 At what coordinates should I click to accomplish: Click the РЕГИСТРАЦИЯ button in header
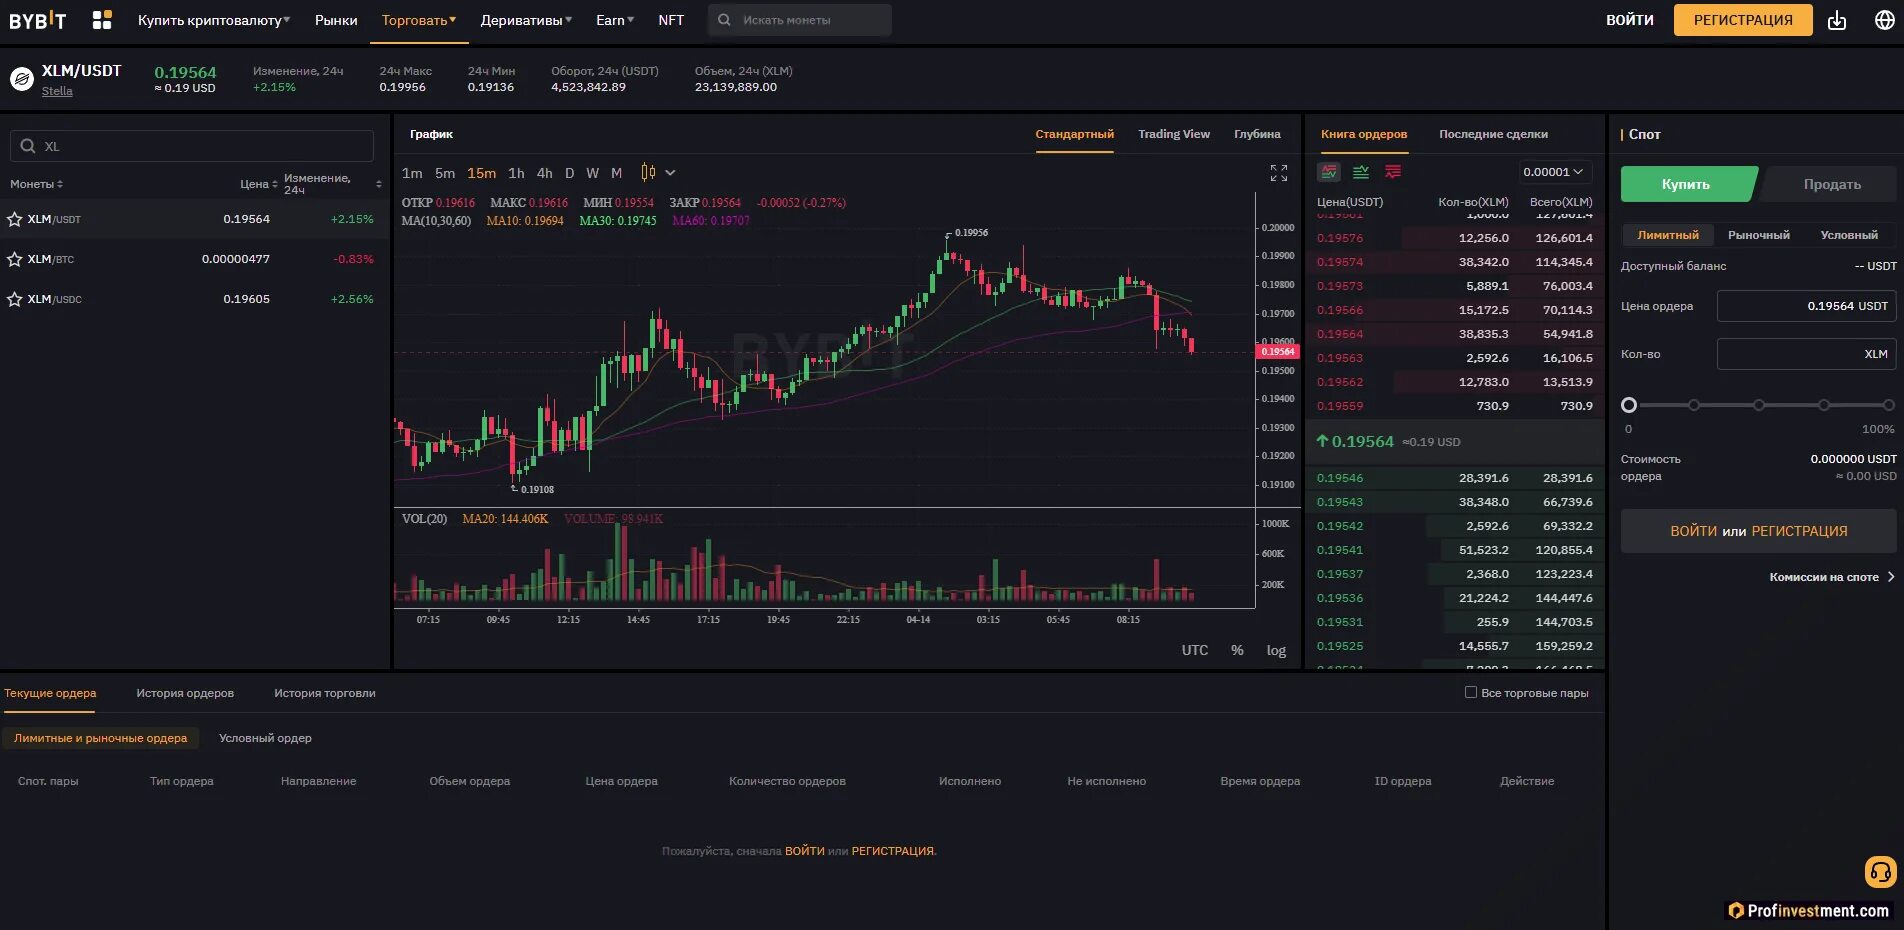[1743, 20]
